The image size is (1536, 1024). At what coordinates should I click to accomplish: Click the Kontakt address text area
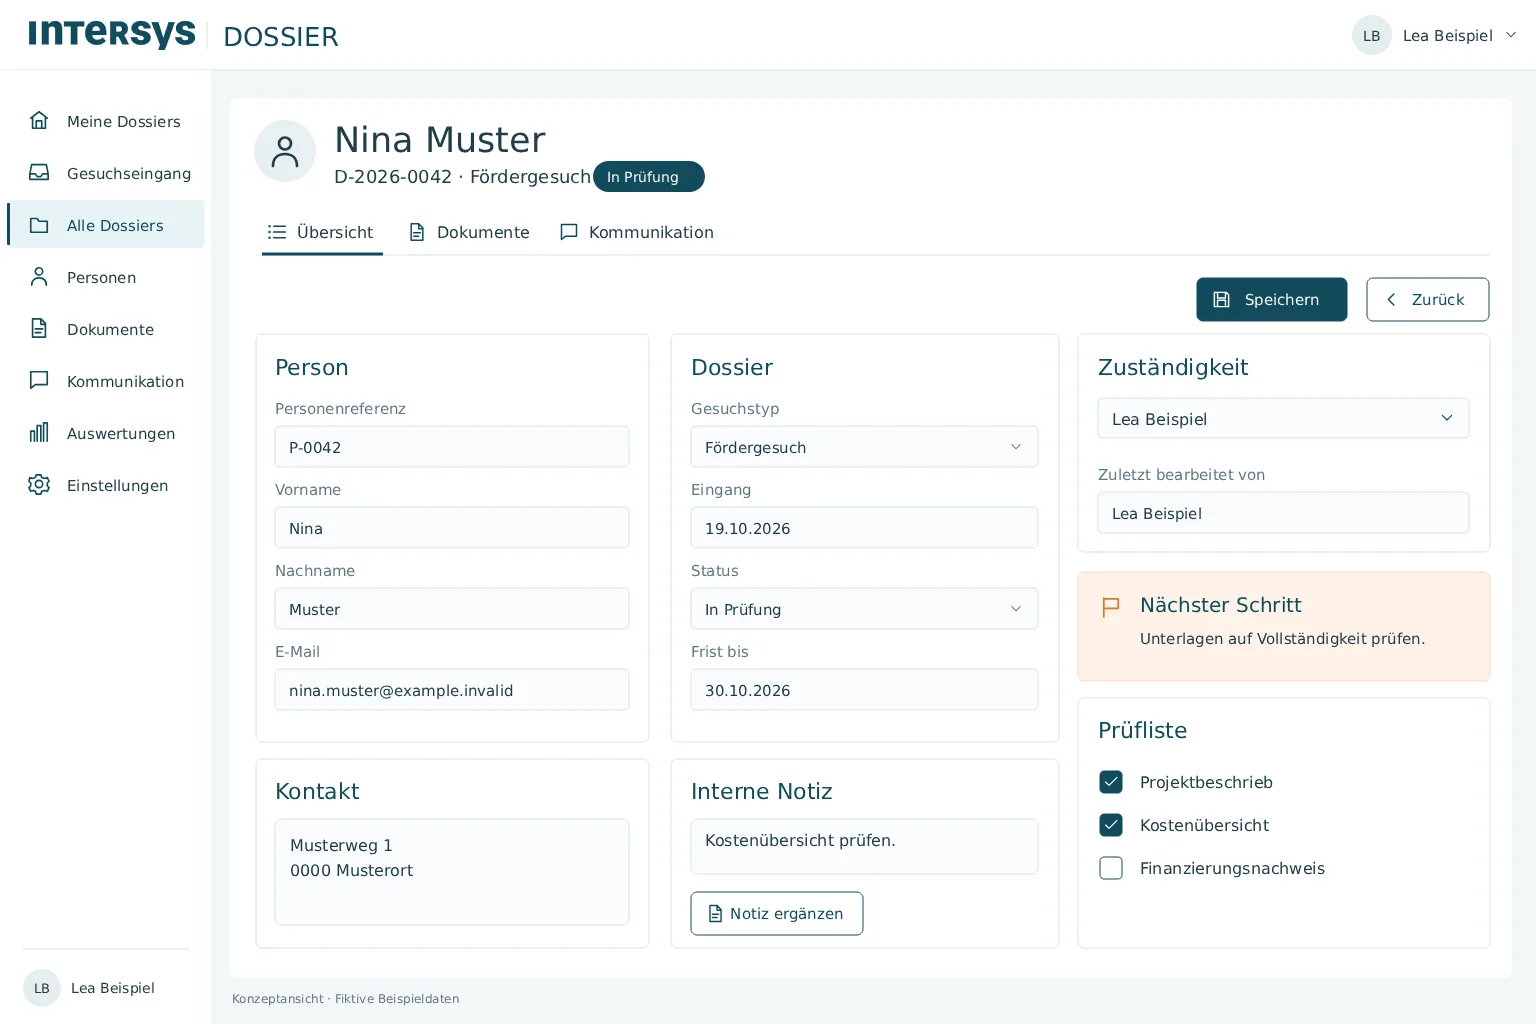point(452,872)
